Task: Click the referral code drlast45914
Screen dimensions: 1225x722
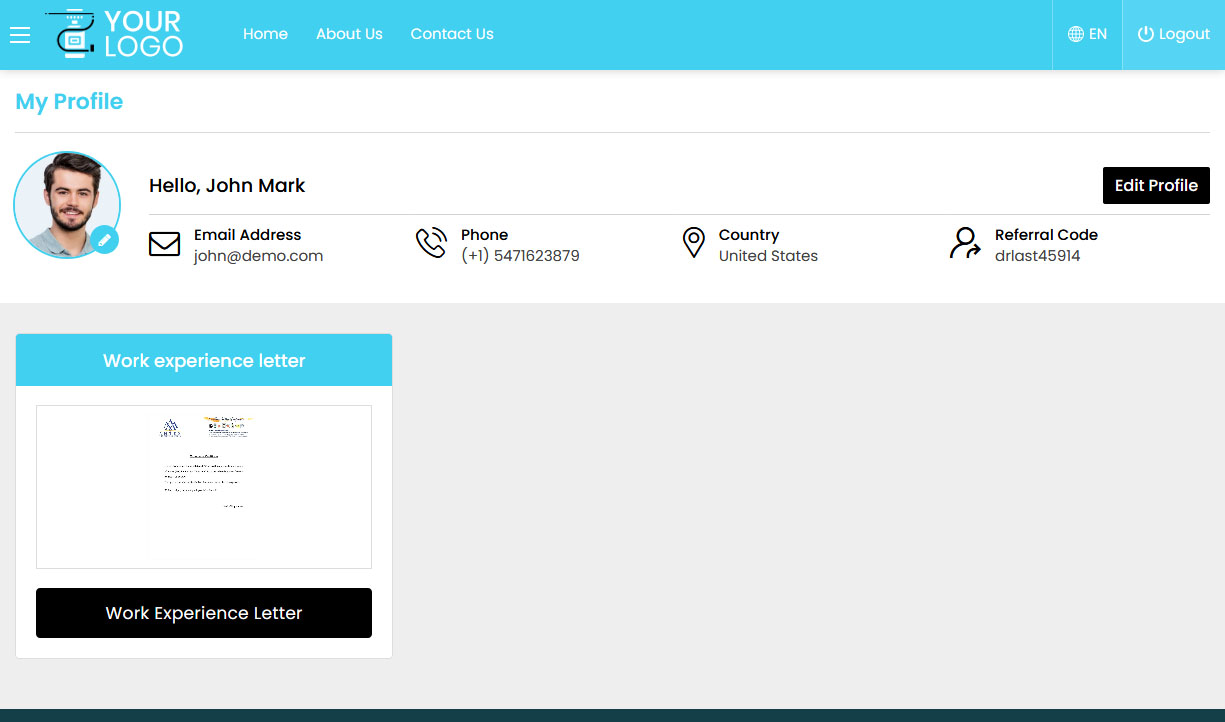Action: point(1037,256)
